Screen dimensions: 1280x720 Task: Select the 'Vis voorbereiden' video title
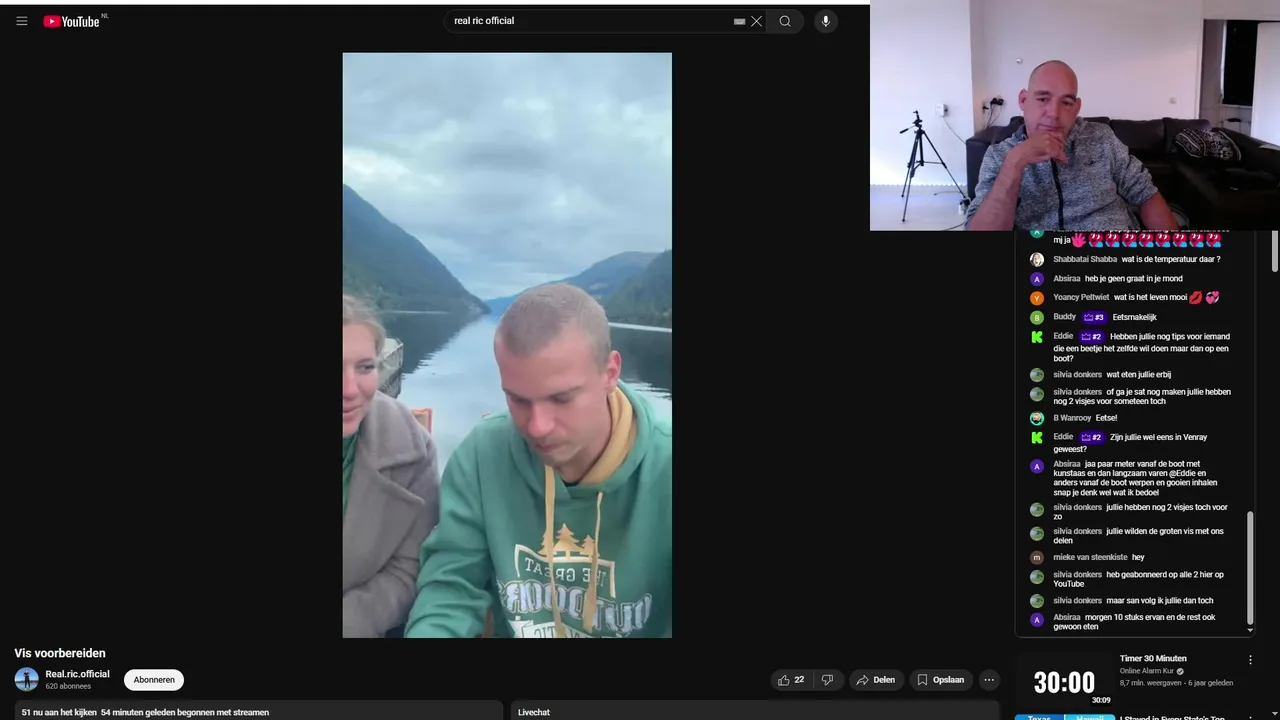[60, 653]
